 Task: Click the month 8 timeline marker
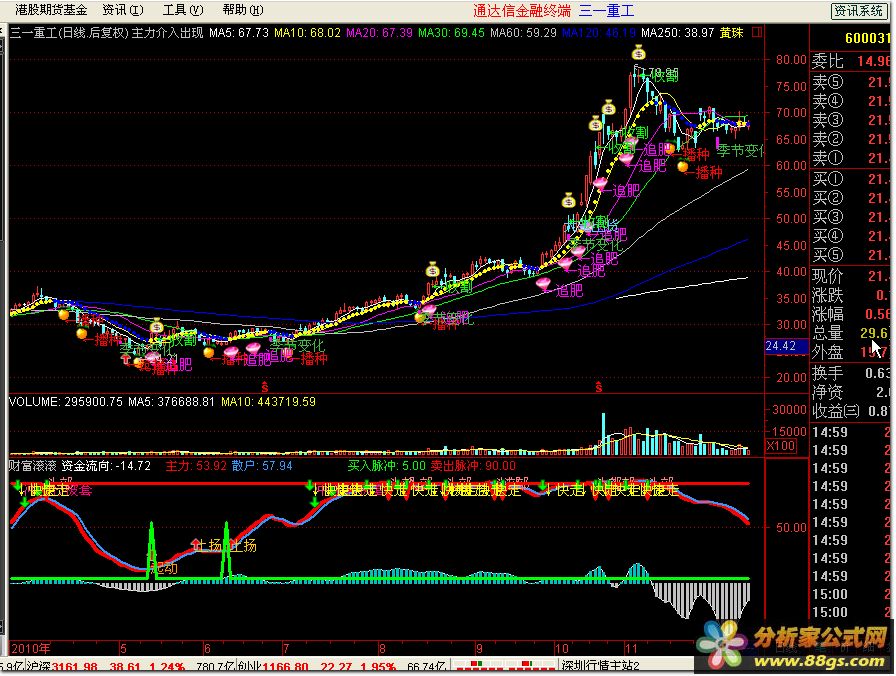[382, 649]
